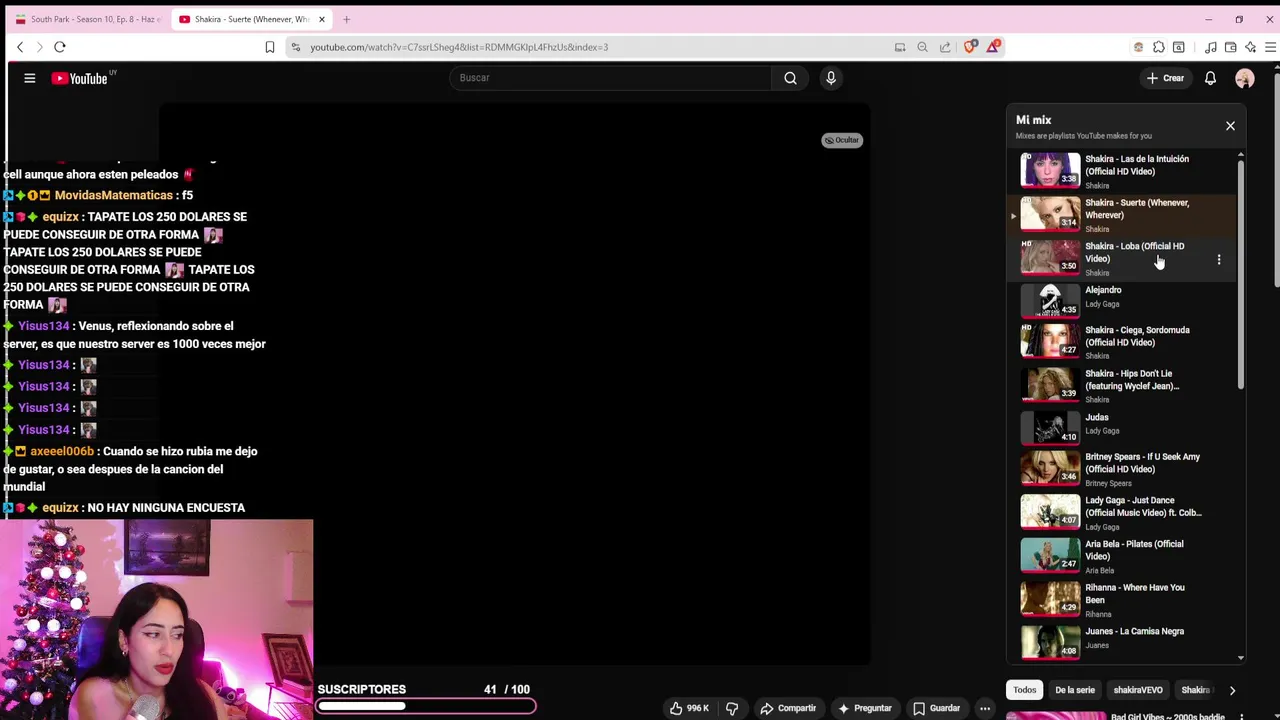Open more video actions ellipsis
This screenshot has width=1280, height=720.
985,708
